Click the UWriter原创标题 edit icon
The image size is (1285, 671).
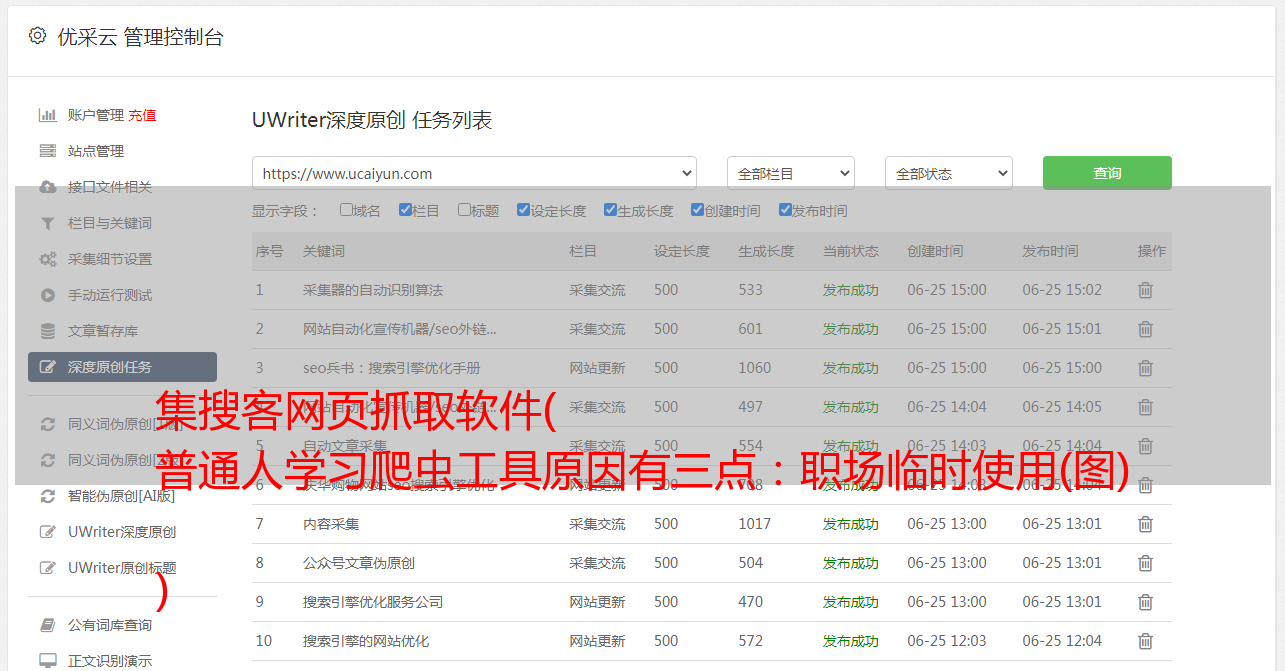tap(47, 568)
